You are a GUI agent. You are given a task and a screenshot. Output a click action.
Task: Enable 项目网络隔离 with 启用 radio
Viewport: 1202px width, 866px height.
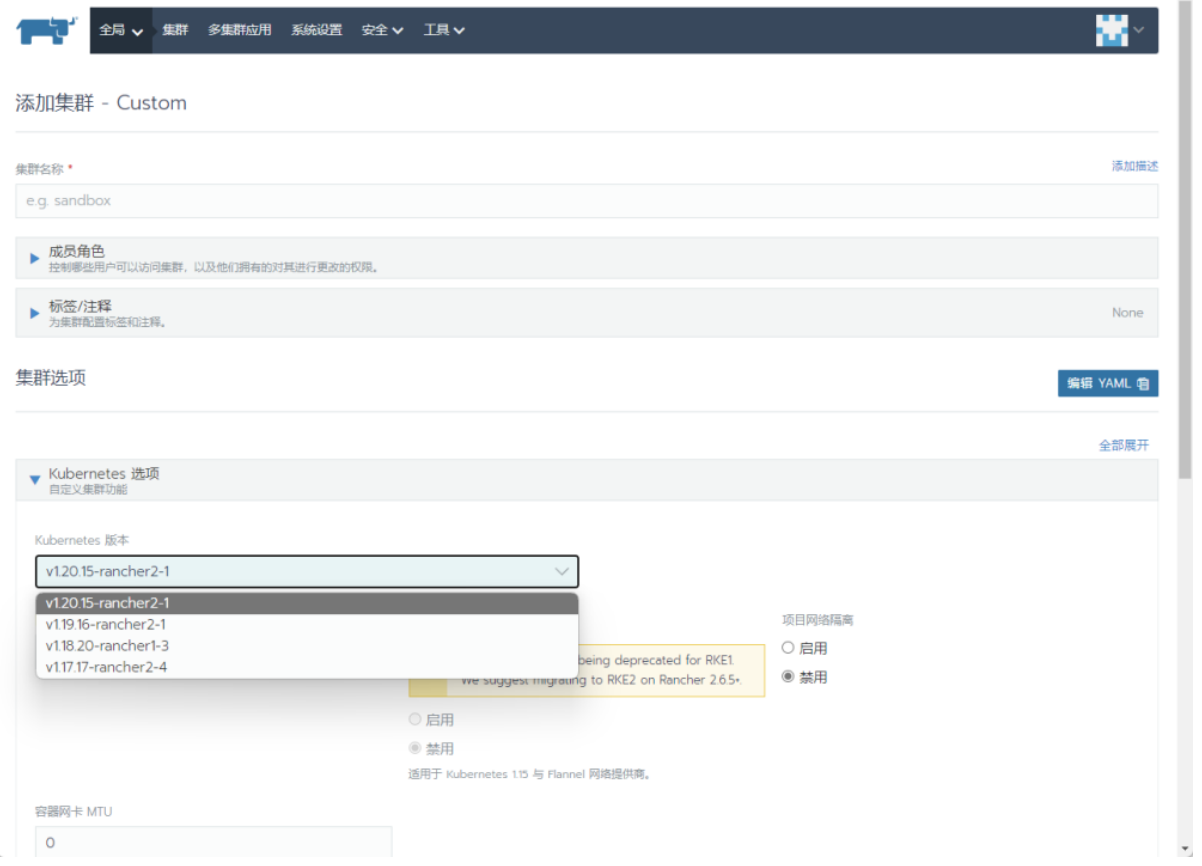788,648
